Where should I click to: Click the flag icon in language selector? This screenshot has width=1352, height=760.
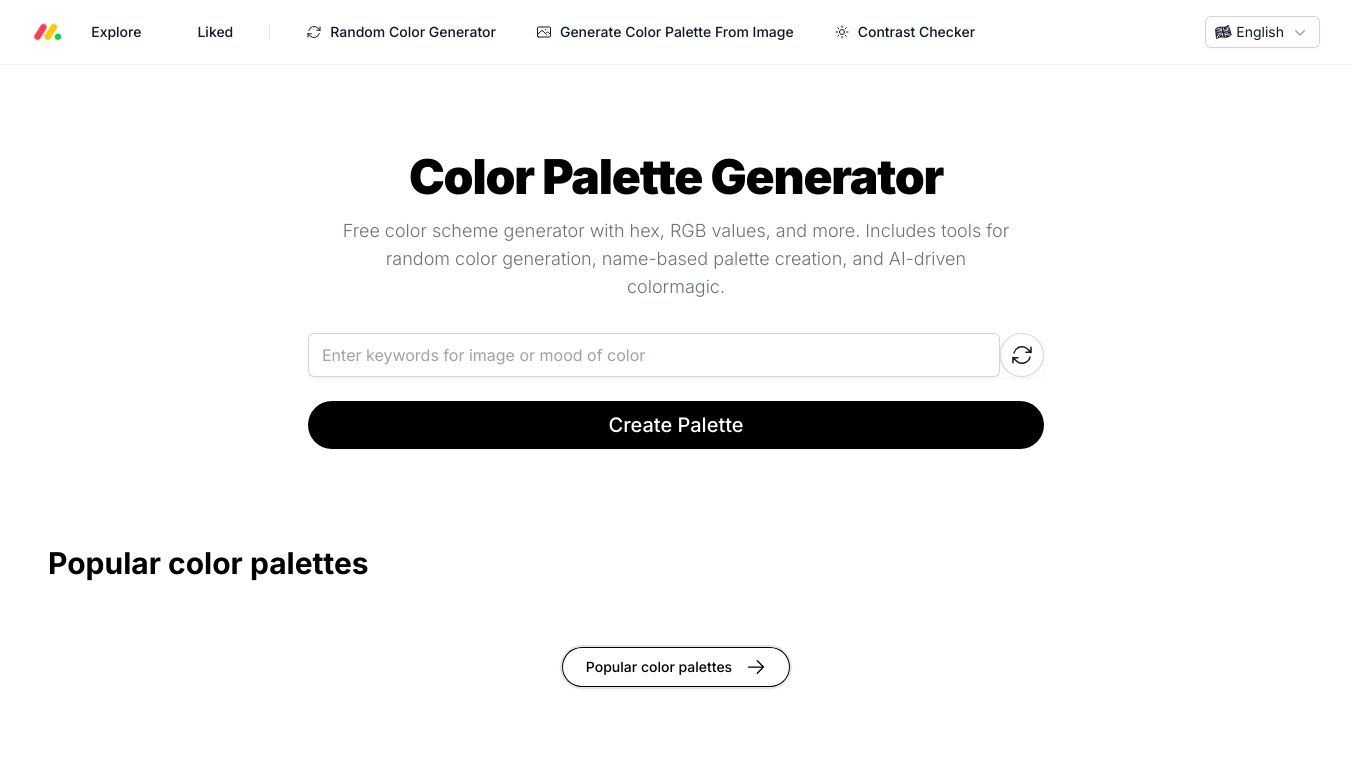(x=1223, y=32)
